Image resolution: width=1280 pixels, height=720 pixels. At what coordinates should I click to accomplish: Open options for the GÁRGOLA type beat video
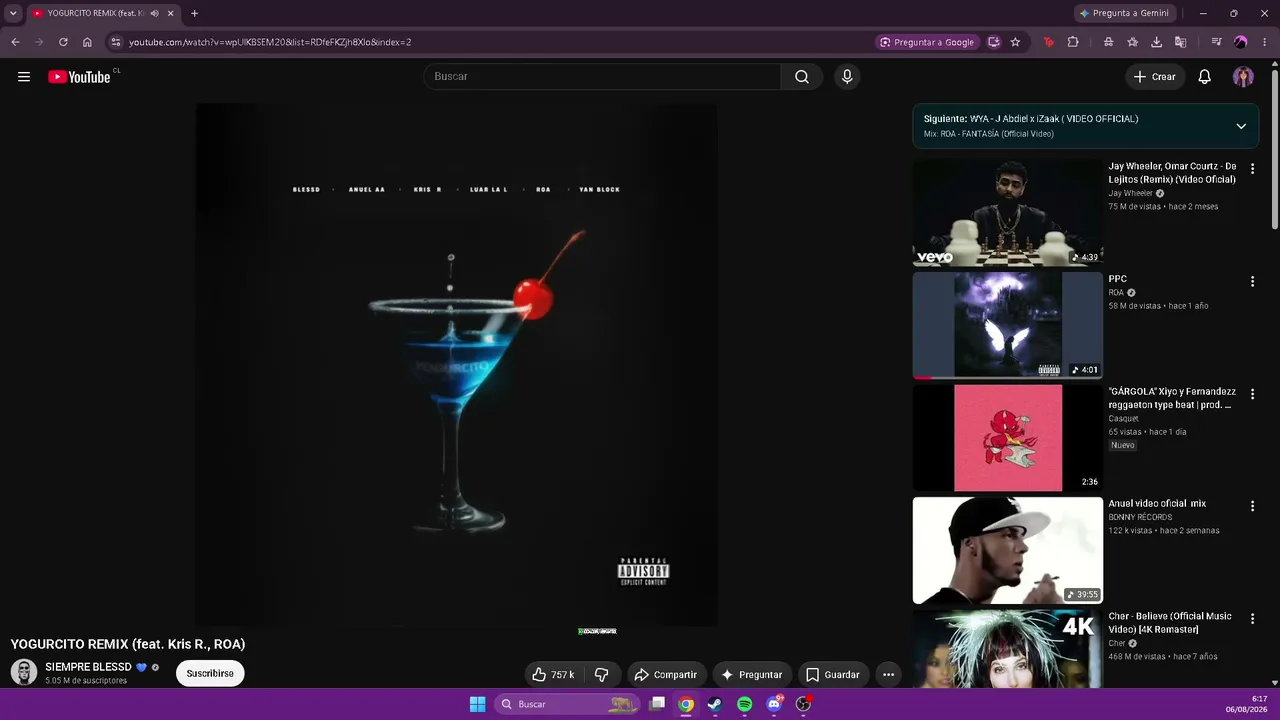[x=1252, y=394]
